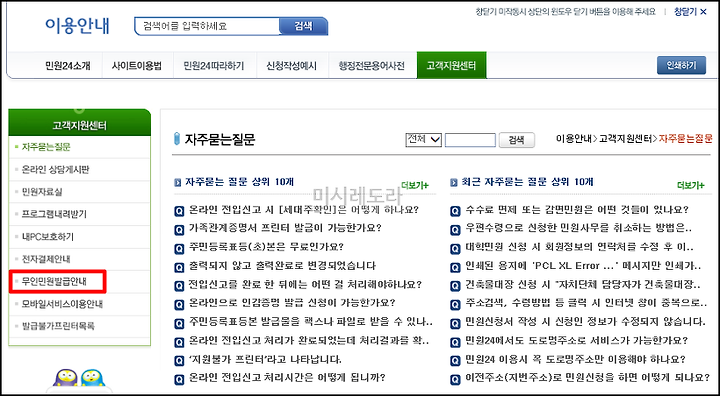Open question 민원신청서 작성 시 신청인 정보
The width and height of the screenshot is (720, 396).
tap(585, 321)
